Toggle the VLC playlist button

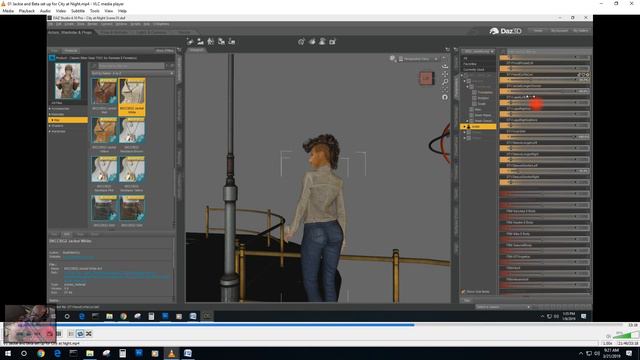(71, 334)
